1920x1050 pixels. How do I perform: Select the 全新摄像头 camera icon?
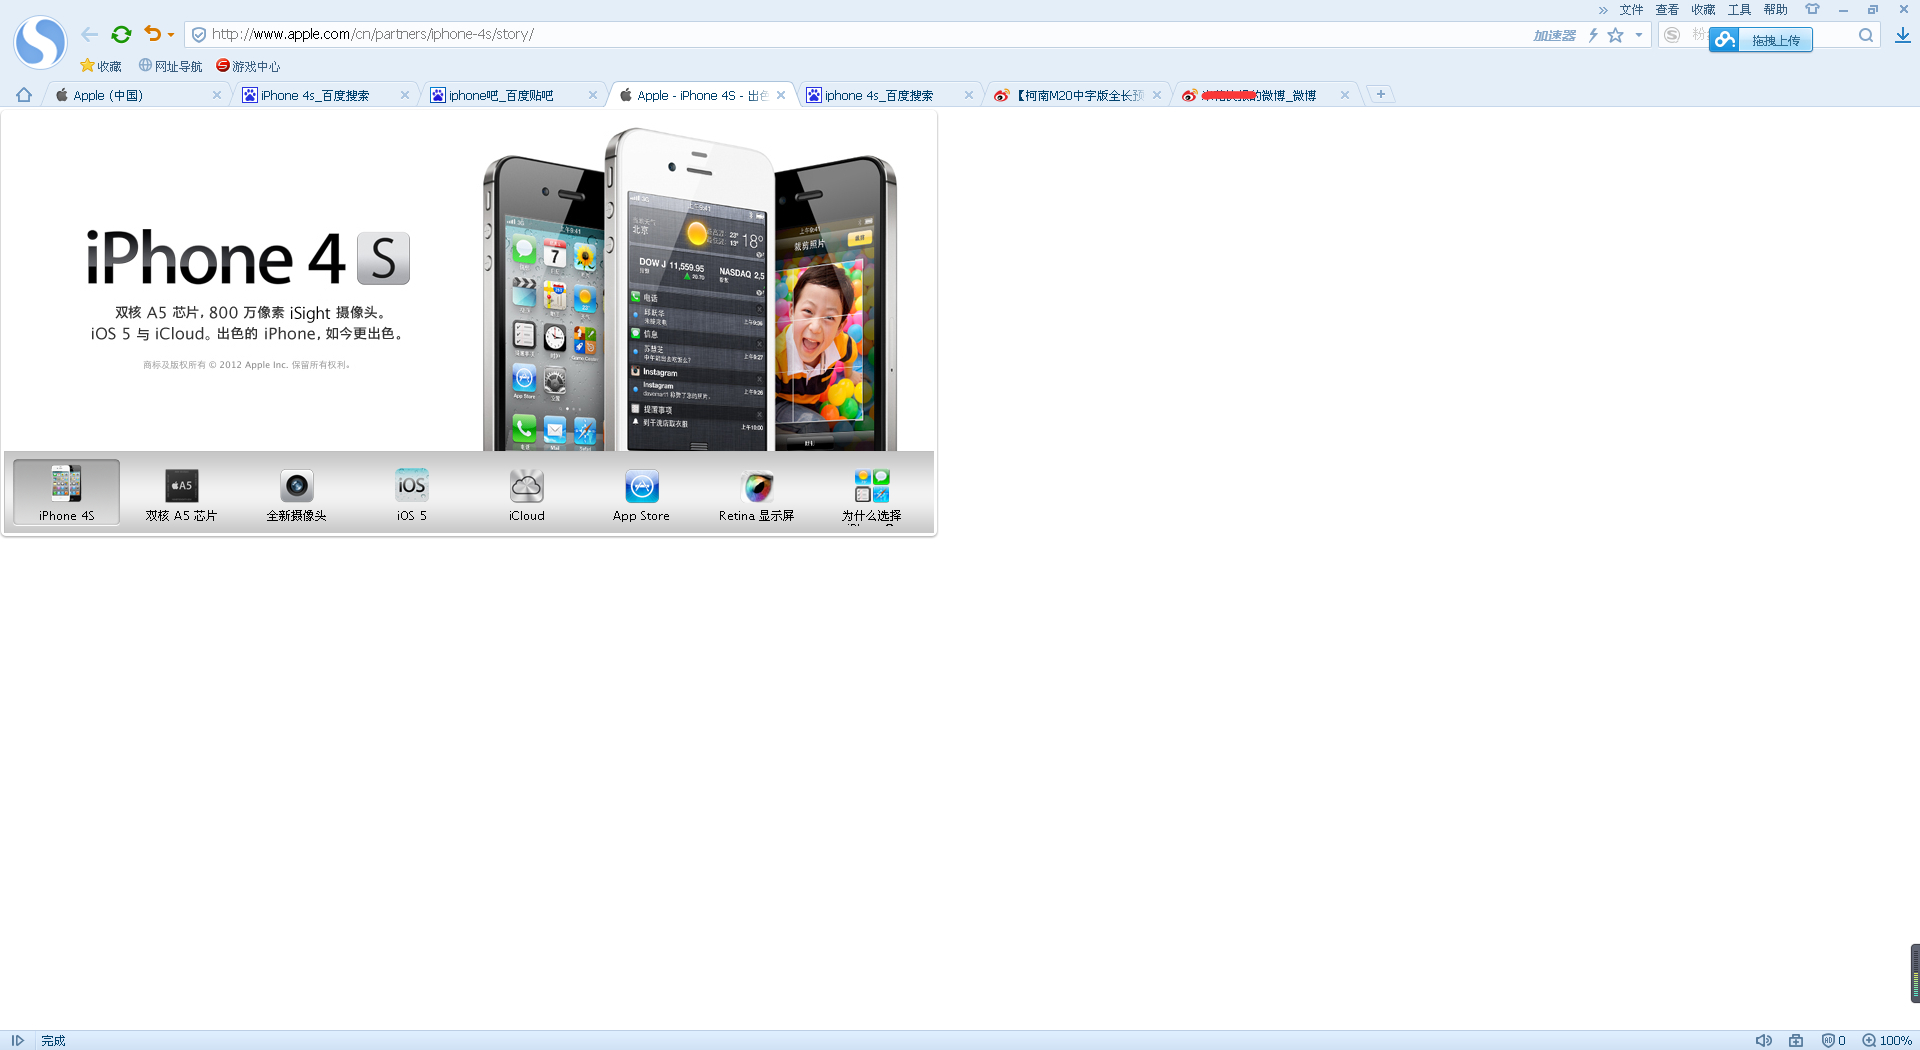pyautogui.click(x=296, y=486)
